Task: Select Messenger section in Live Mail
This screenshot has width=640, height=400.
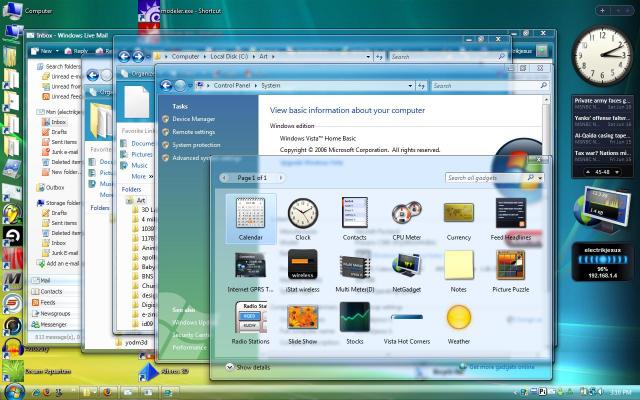Action: coord(55,324)
